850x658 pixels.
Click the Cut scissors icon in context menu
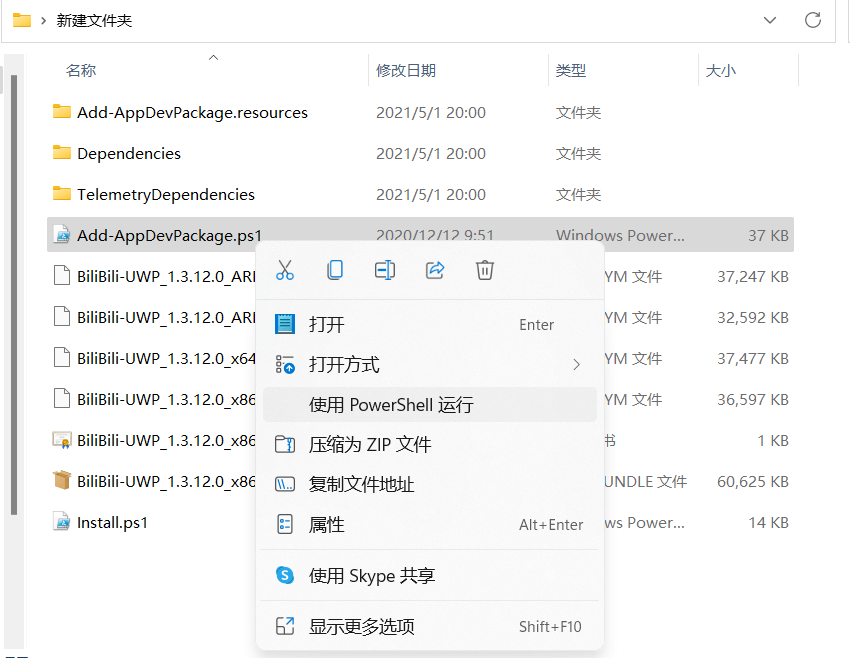285,270
